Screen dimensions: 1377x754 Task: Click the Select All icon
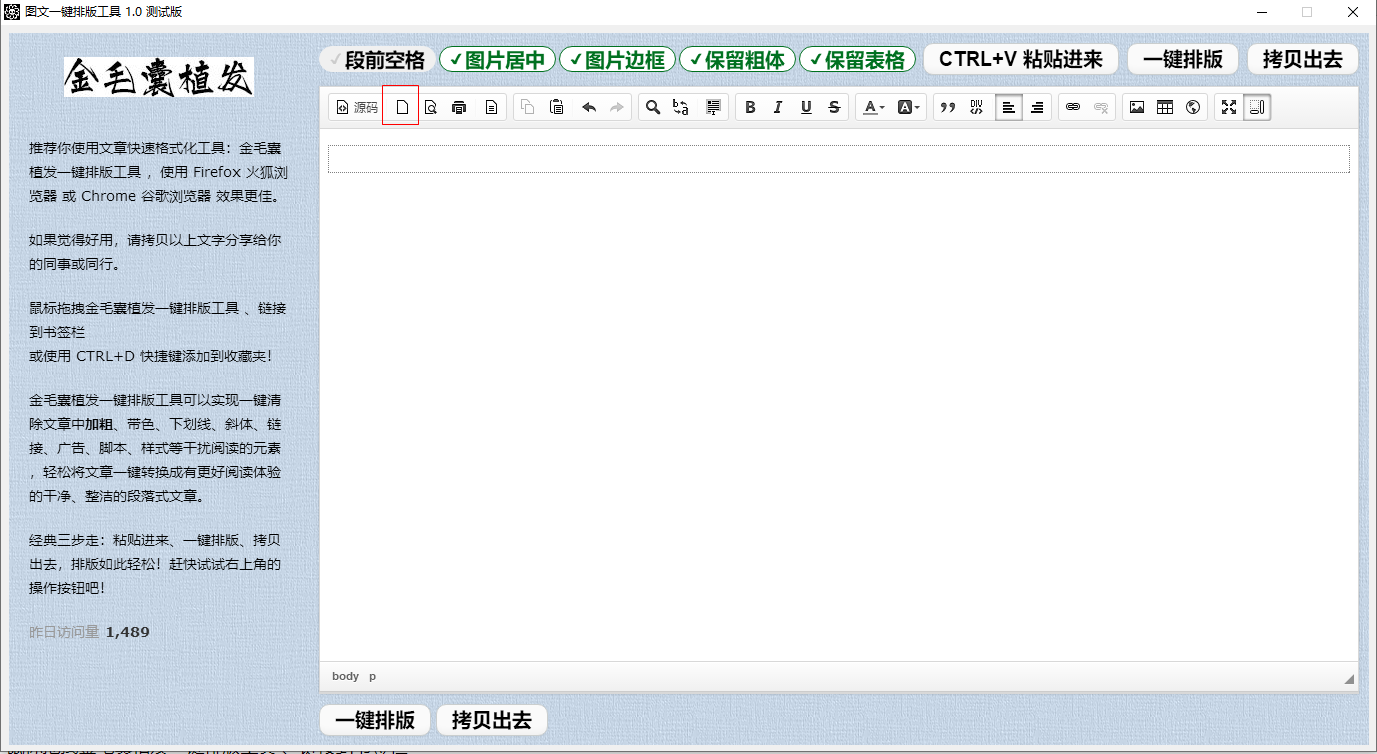click(713, 107)
